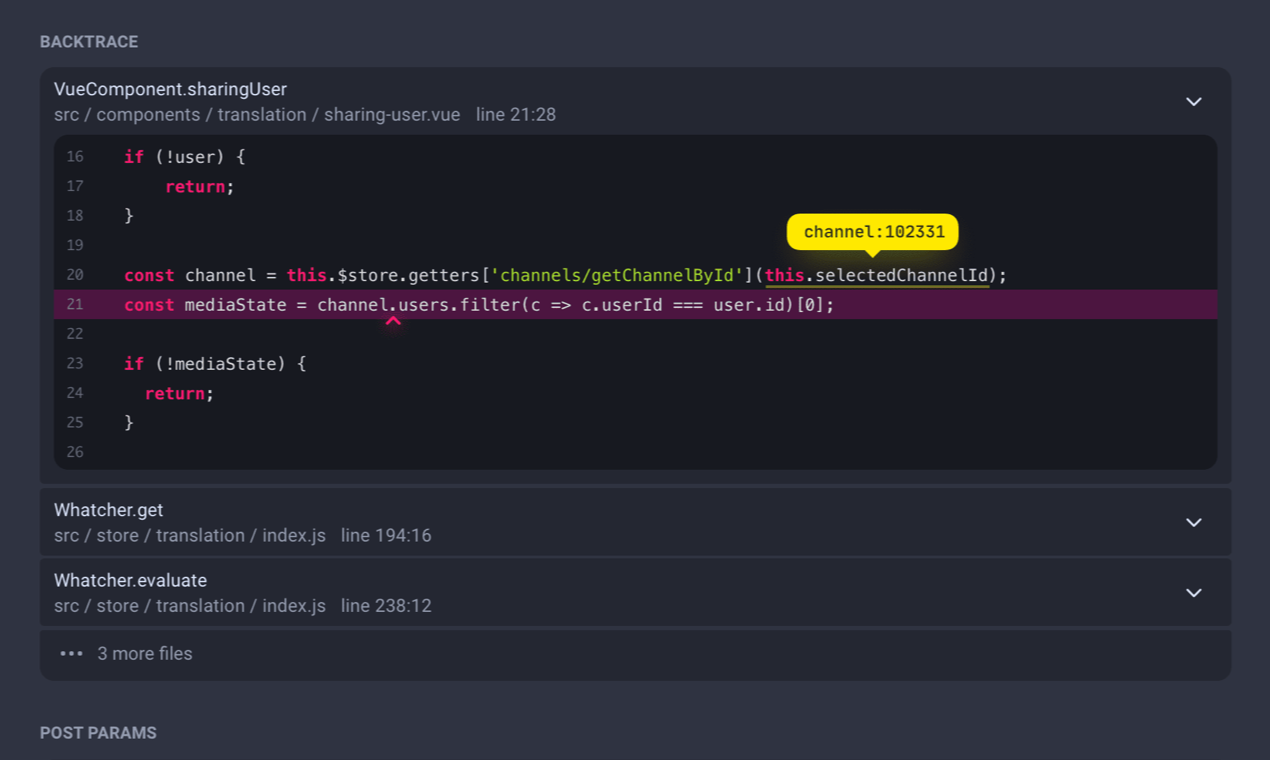Click the three-dots icon beside more files
Screen dimensions: 1270x760
71,654
